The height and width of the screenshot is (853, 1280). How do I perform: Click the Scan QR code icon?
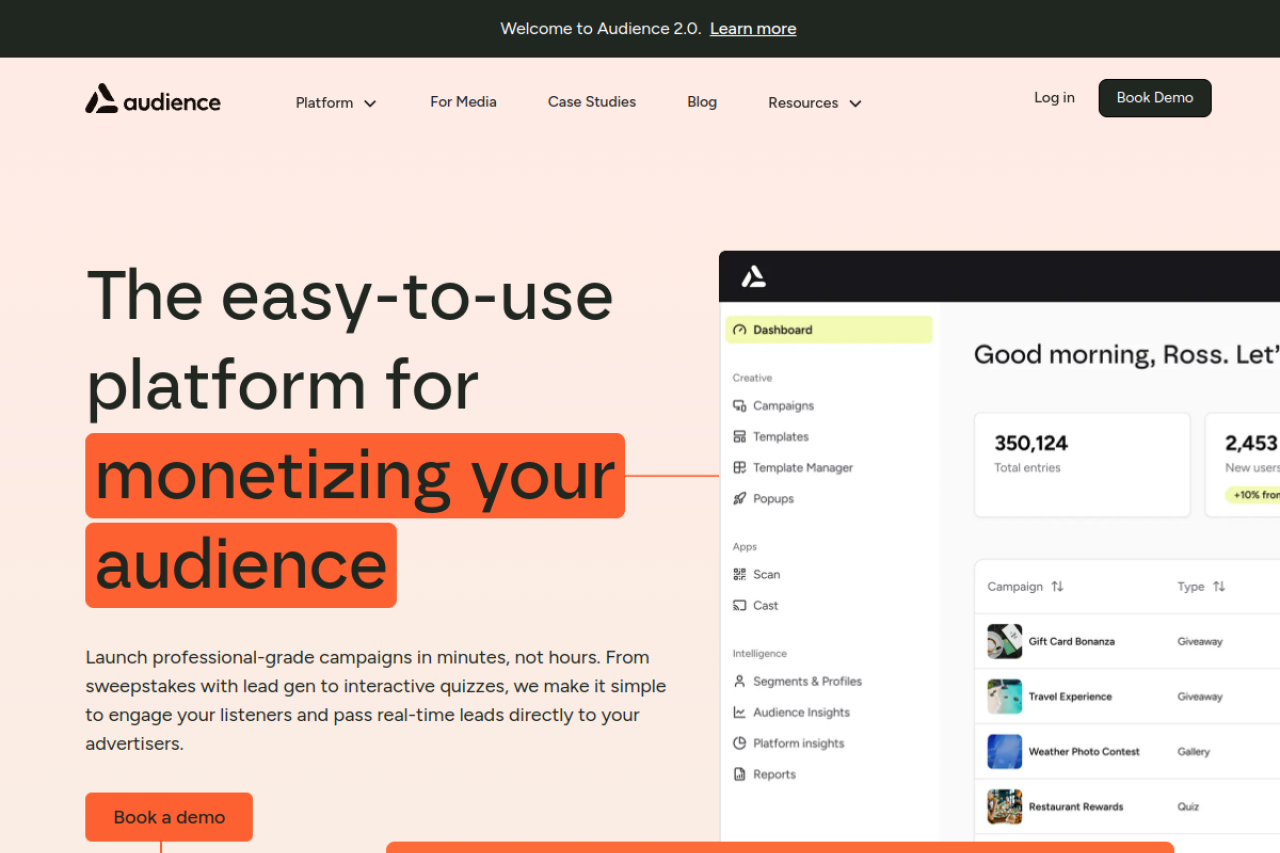tap(740, 575)
